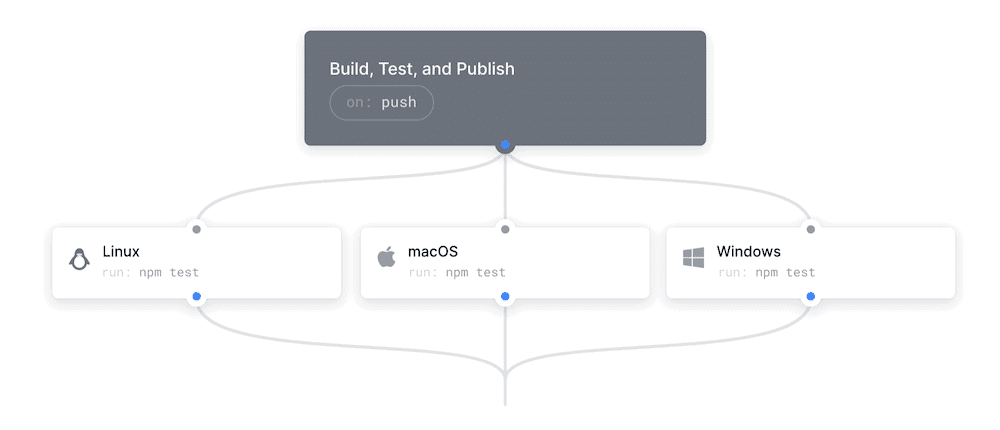Click the blue output dot below Windows card
Image resolution: width=1000 pixels, height=430 pixels.
[x=810, y=296]
